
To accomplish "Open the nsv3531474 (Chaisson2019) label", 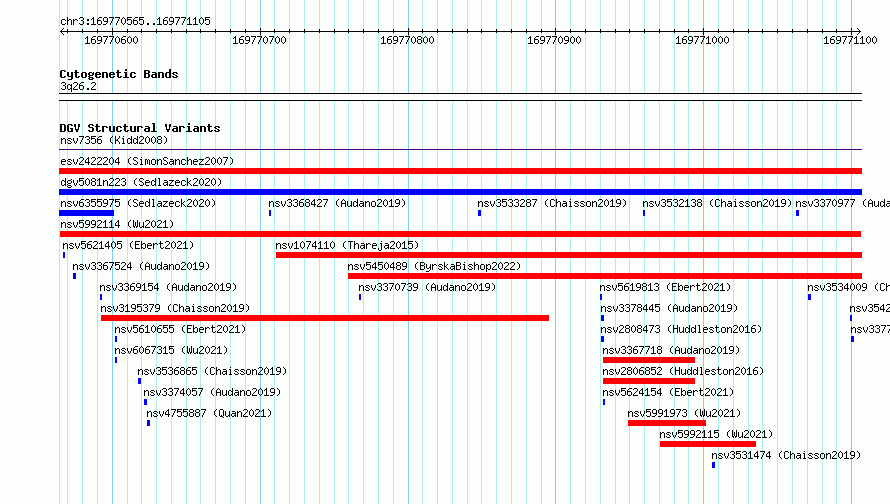I will click(x=786, y=455).
